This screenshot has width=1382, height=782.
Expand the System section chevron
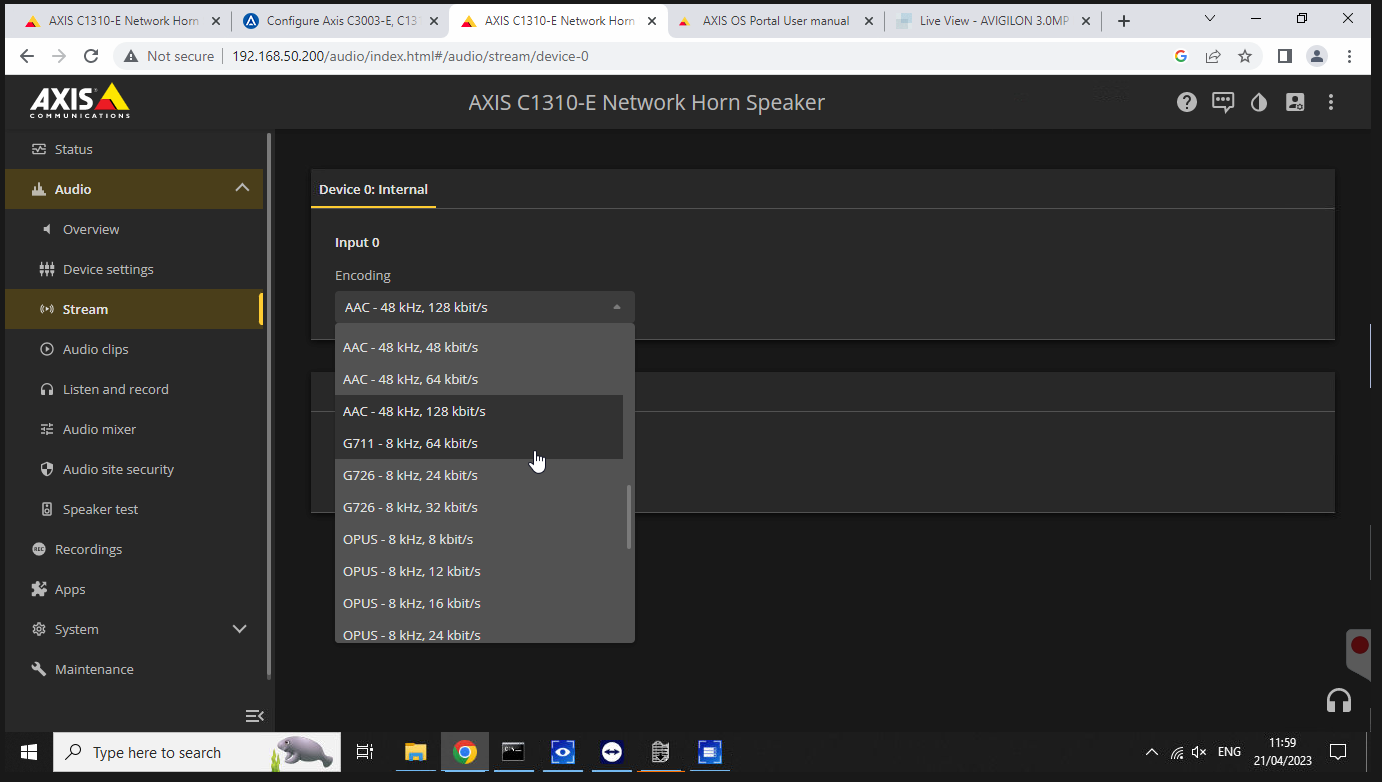pyautogui.click(x=239, y=629)
